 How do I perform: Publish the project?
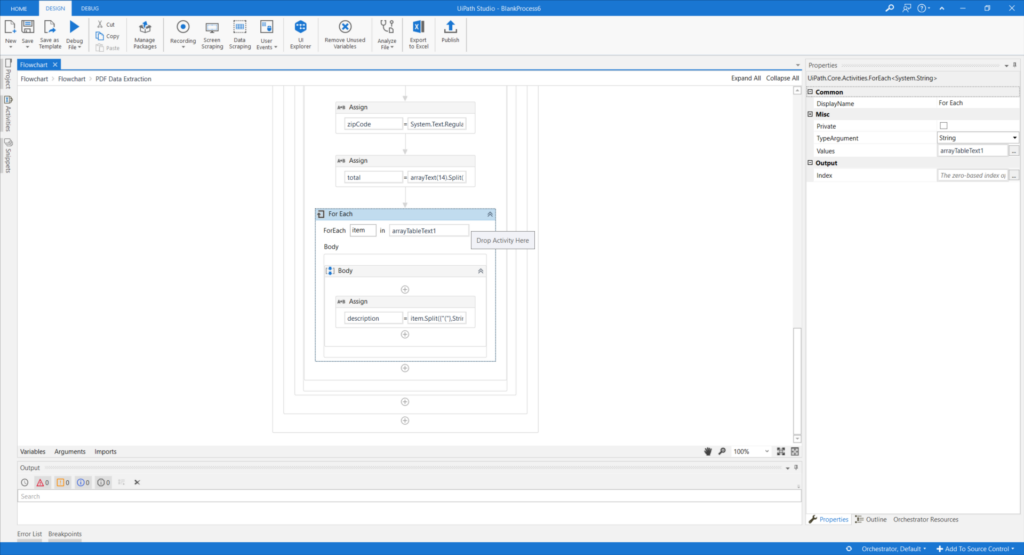coord(450,32)
